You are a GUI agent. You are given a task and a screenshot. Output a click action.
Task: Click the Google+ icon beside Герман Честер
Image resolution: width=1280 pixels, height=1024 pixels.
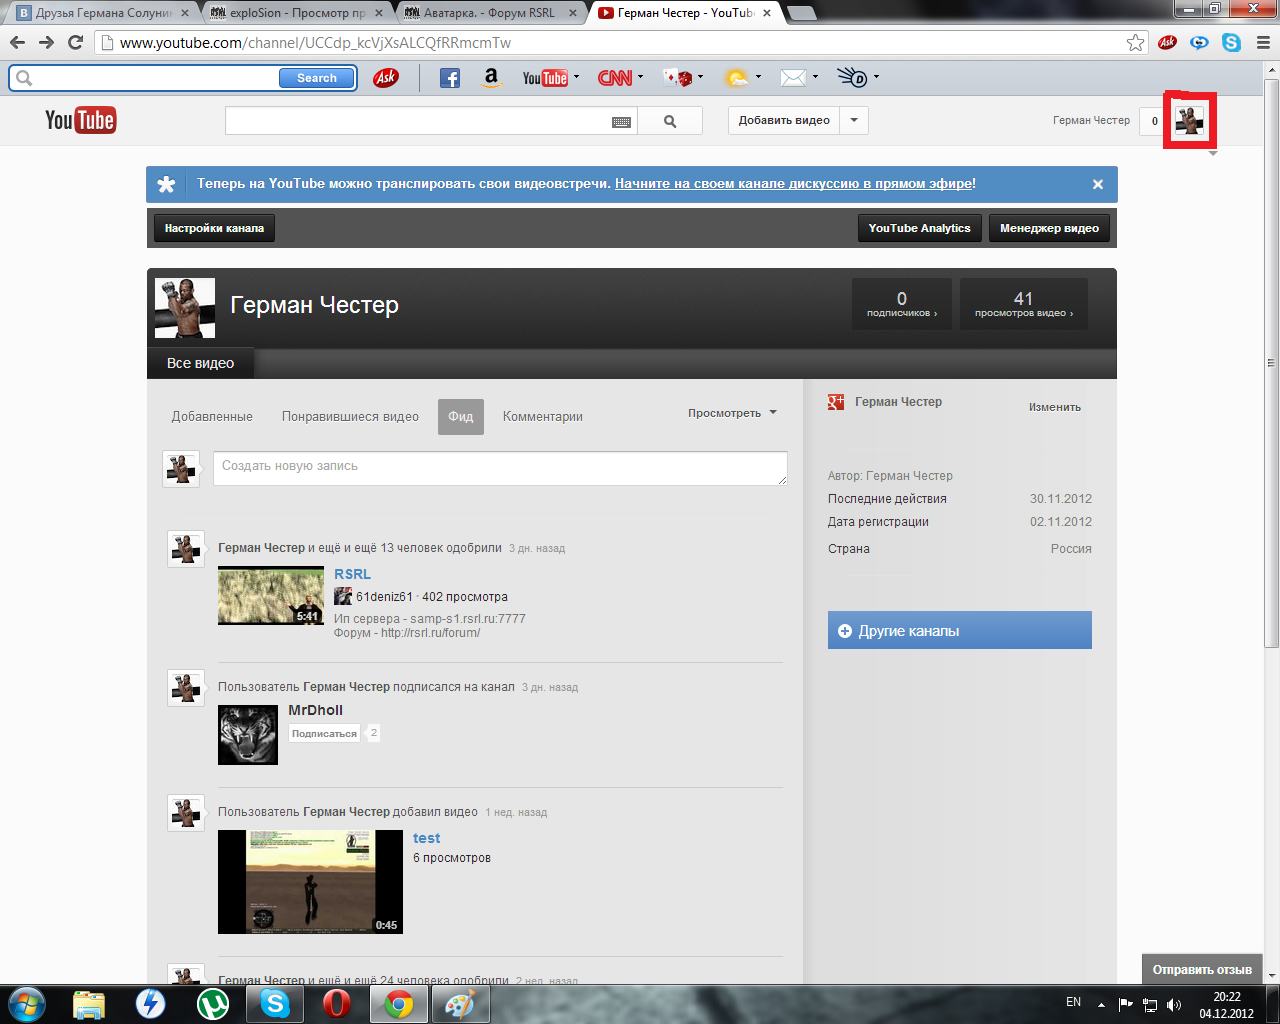pos(836,402)
